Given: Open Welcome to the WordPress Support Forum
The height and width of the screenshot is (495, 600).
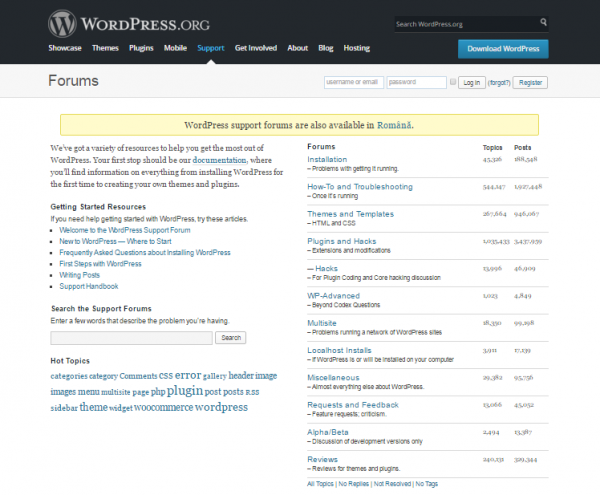Looking at the screenshot, I should pos(125,230).
